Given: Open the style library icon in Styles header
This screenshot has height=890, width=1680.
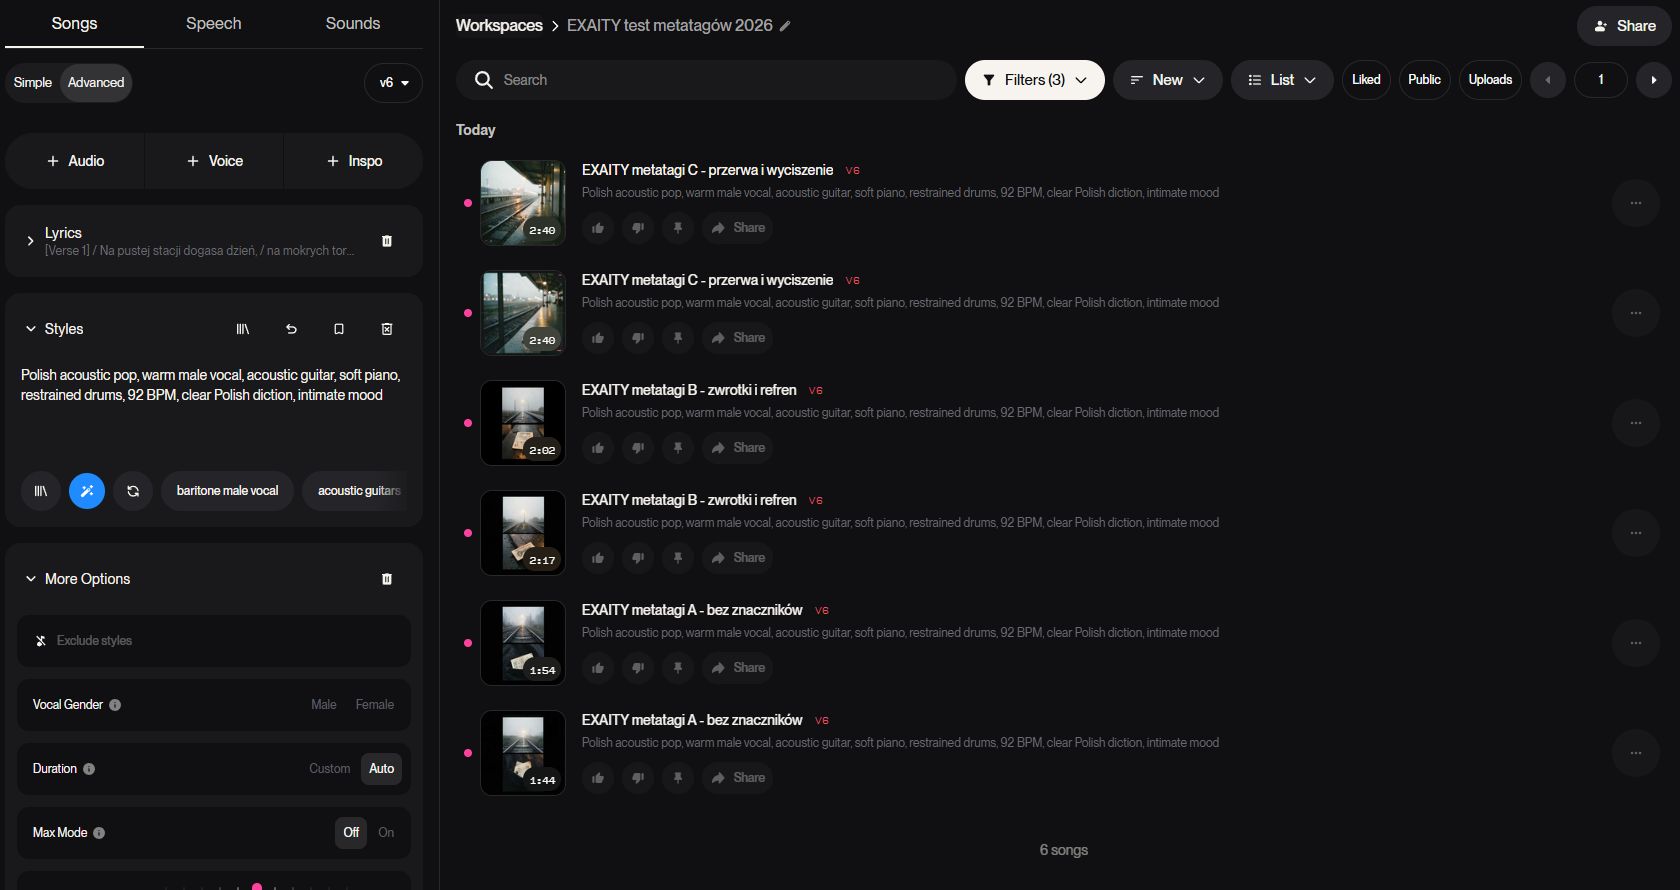Looking at the screenshot, I should tap(243, 329).
